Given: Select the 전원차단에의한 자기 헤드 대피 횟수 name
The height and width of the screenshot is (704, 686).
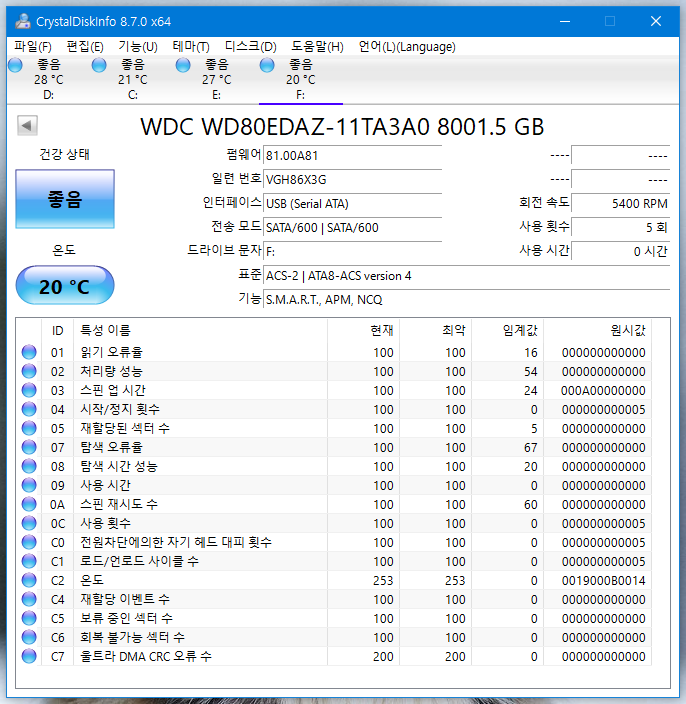Looking at the screenshot, I should [176, 542].
